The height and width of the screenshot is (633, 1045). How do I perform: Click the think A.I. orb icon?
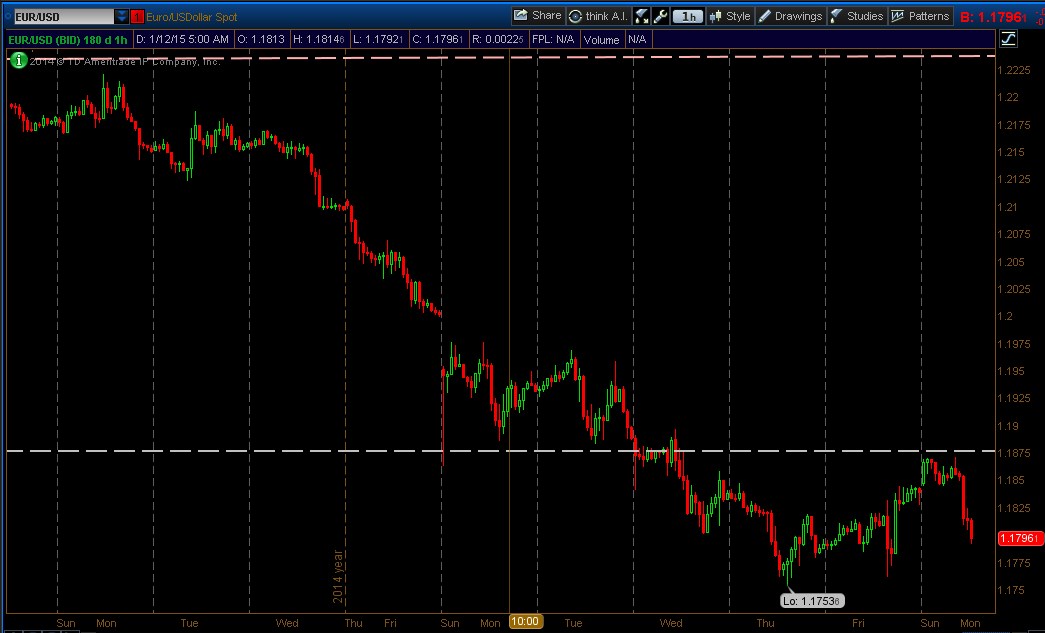(x=574, y=15)
